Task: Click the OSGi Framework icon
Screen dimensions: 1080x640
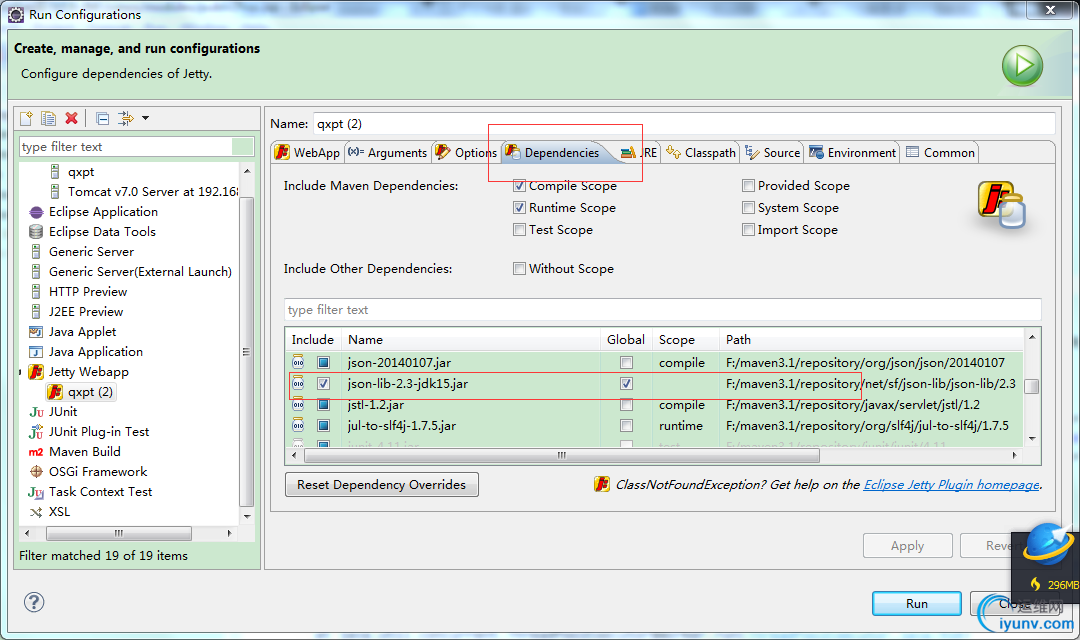Action: pyautogui.click(x=36, y=472)
